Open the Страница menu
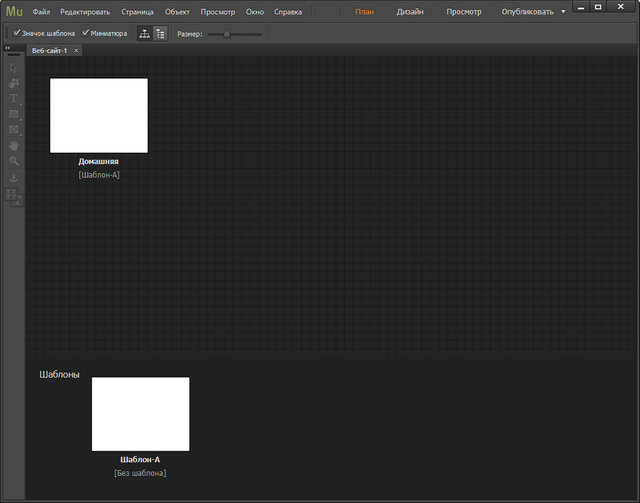Screen dimensions: 640x503 pyautogui.click(x=138, y=12)
